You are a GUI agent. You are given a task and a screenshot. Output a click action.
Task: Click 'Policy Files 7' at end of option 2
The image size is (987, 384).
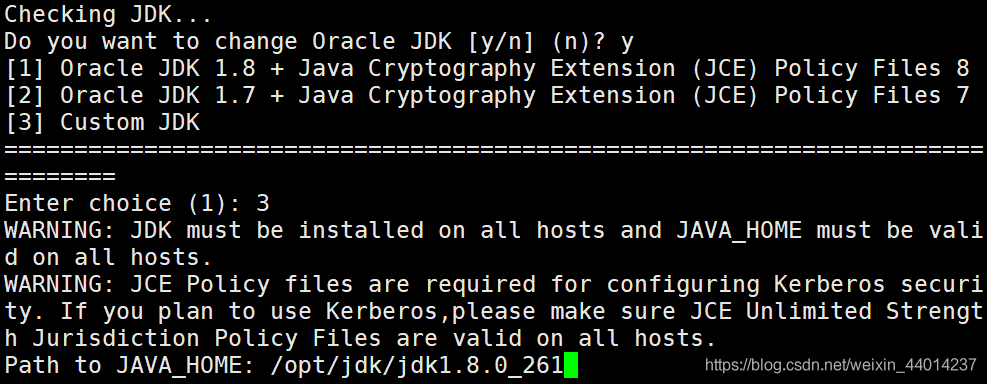coord(871,96)
